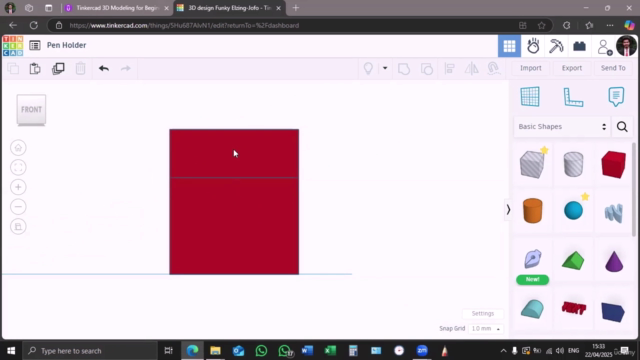Image resolution: width=640 pixels, height=360 pixels.
Task: Open the Sim Lab icon
Action: tap(533, 46)
